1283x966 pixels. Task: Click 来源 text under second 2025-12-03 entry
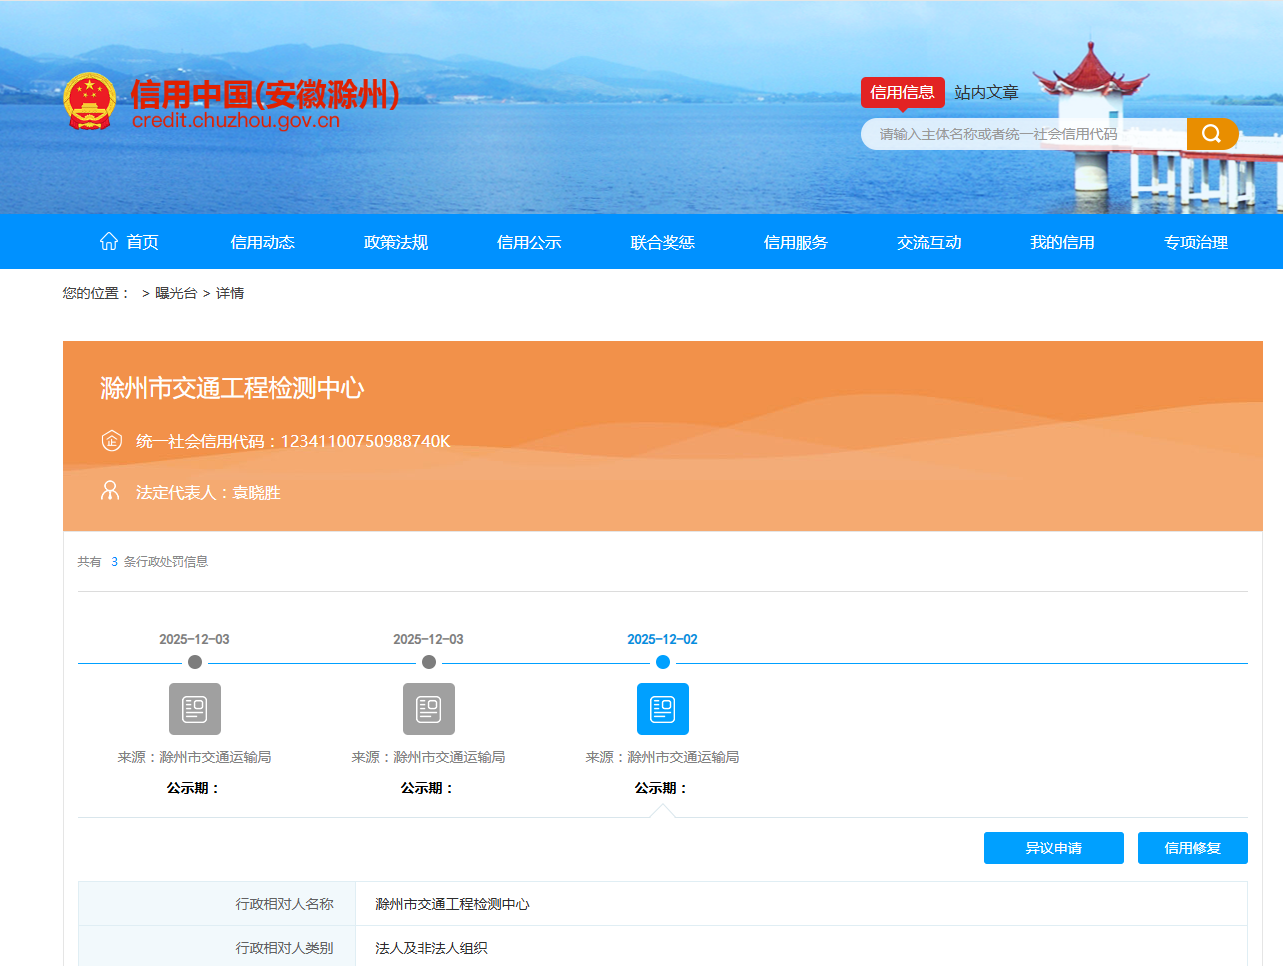coord(428,757)
